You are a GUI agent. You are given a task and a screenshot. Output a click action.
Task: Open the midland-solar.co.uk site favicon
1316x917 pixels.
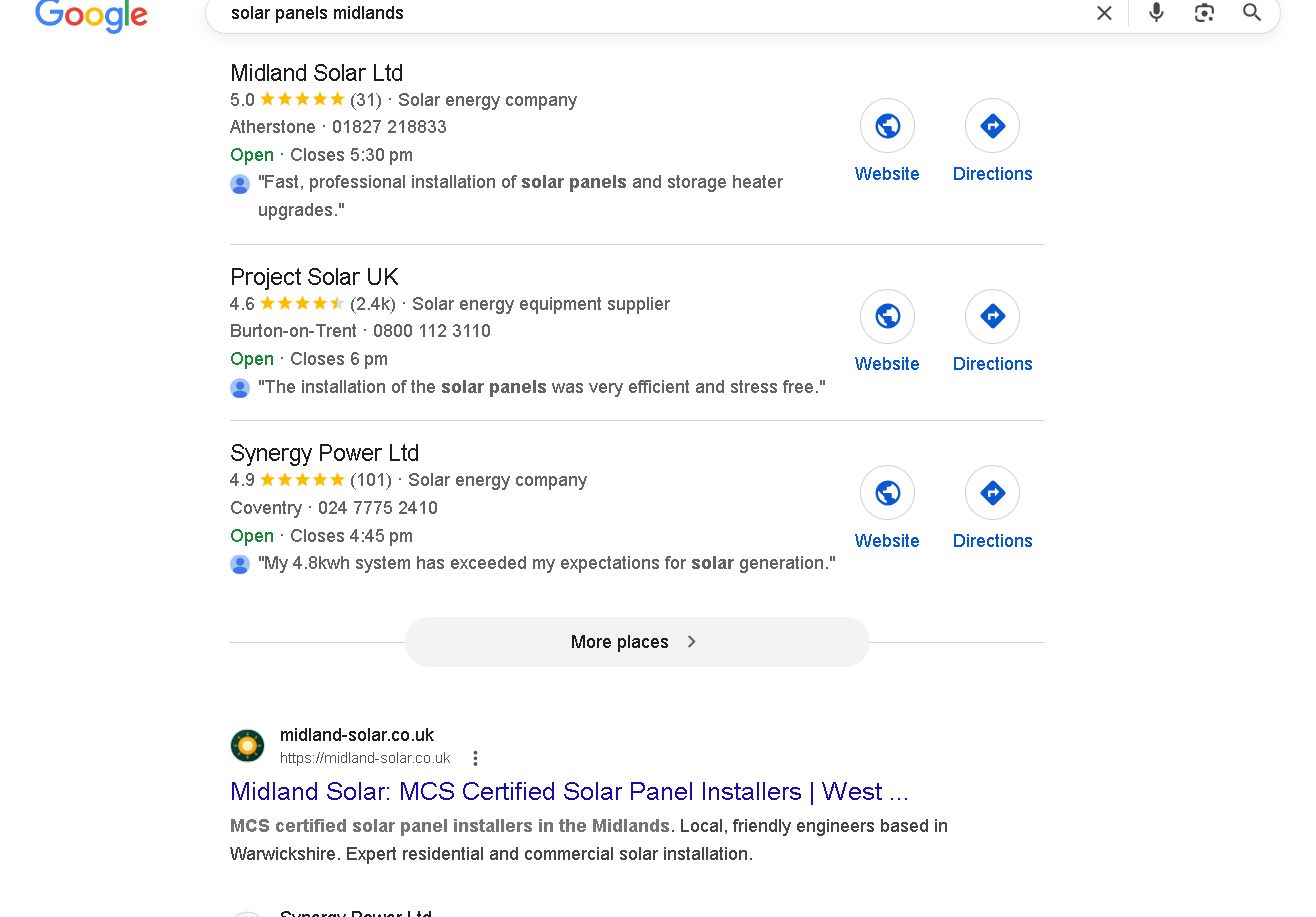tap(248, 746)
